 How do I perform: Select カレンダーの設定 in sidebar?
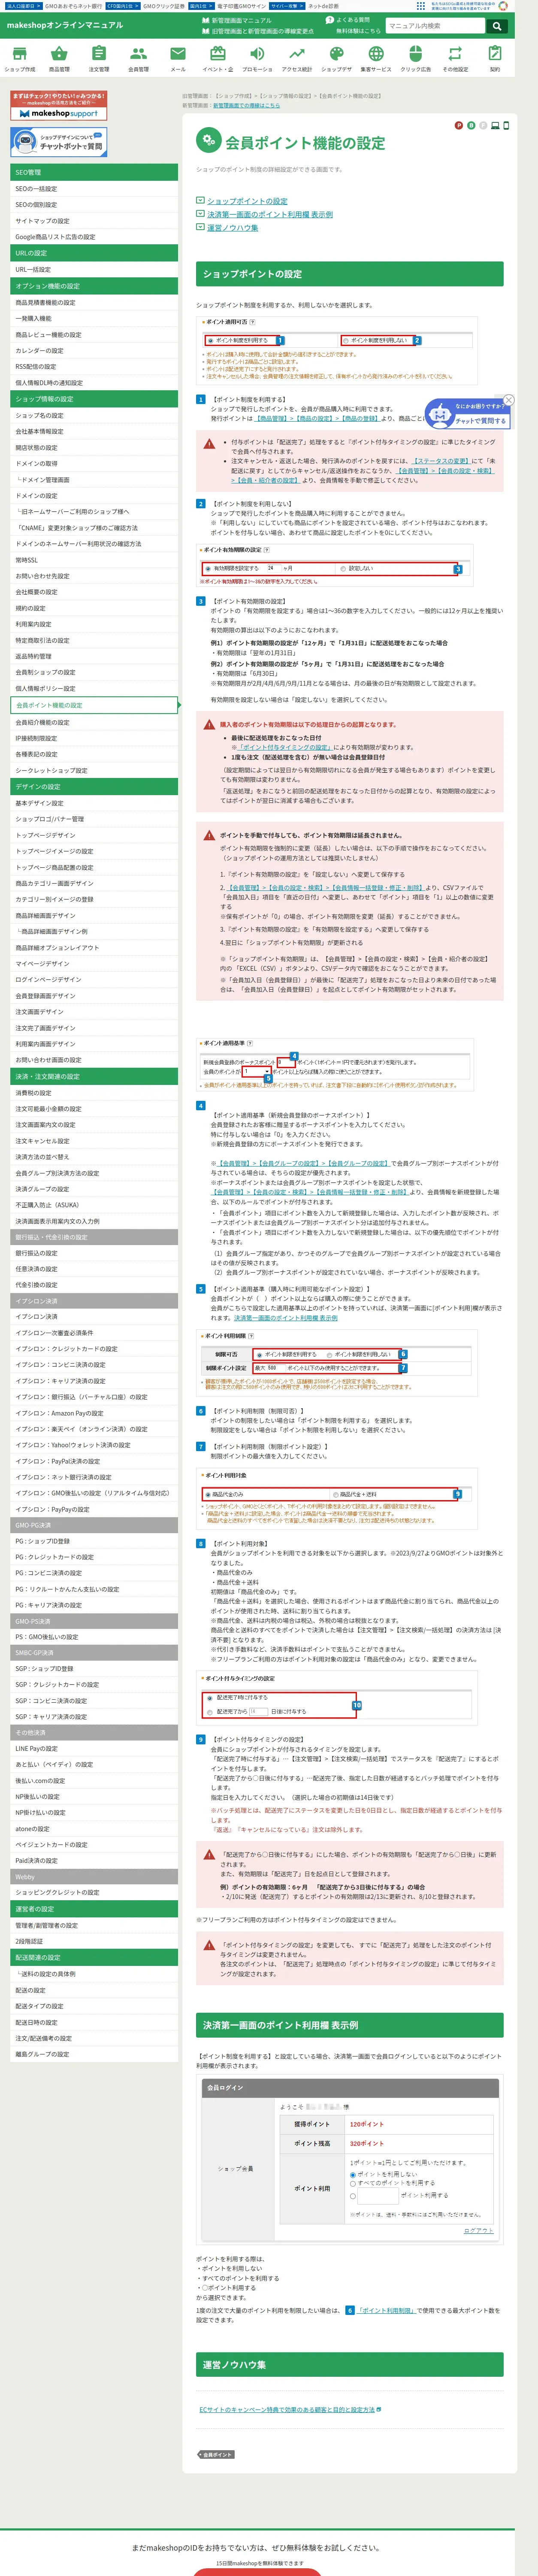point(94,351)
